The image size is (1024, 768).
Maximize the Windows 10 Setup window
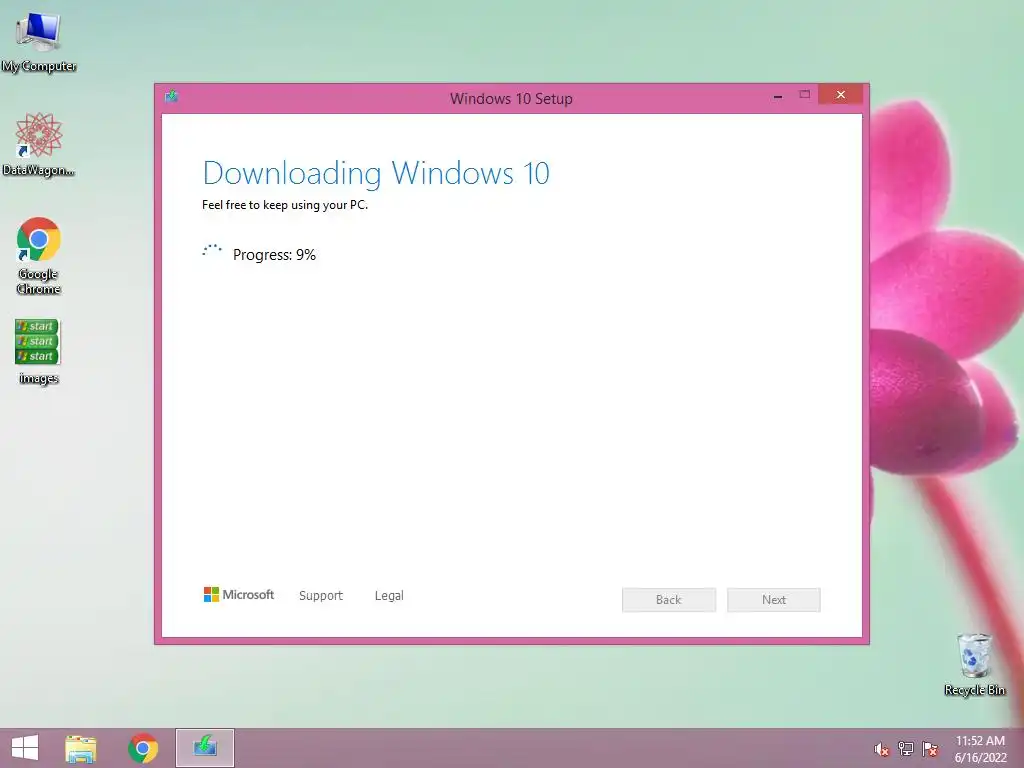coord(805,95)
